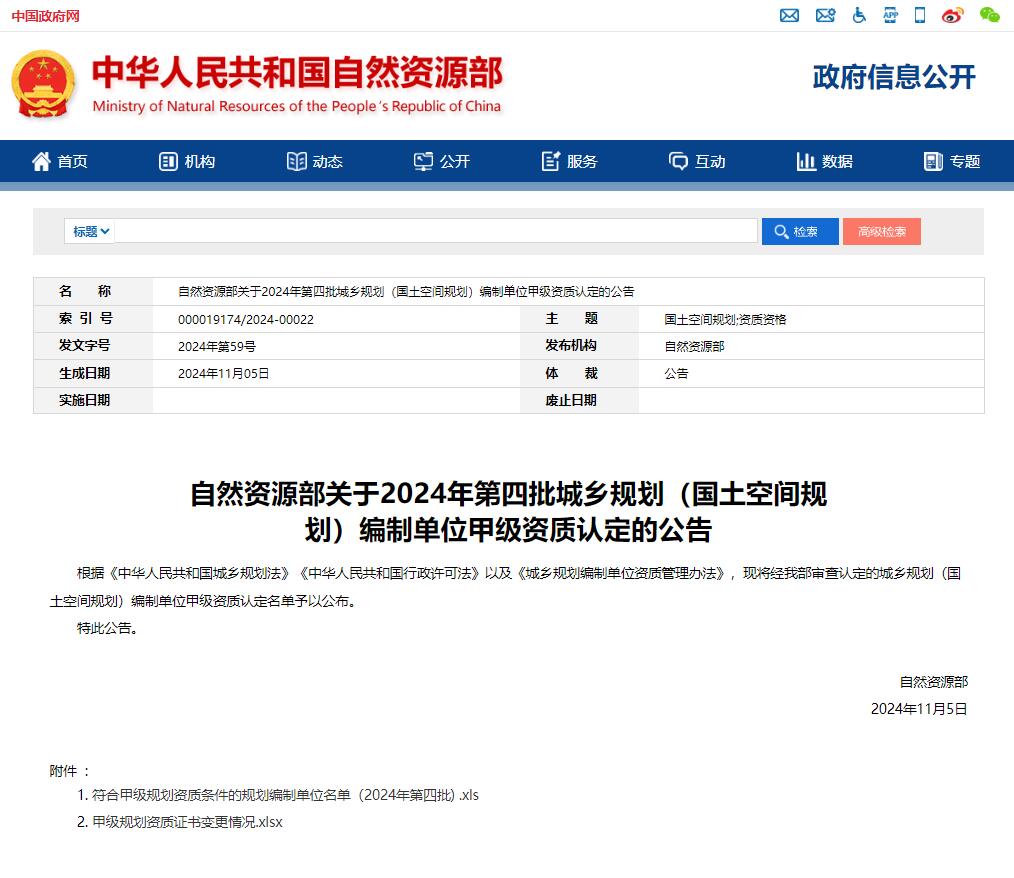
Task: Open the 服务 navigation menu
Action: coord(569,161)
